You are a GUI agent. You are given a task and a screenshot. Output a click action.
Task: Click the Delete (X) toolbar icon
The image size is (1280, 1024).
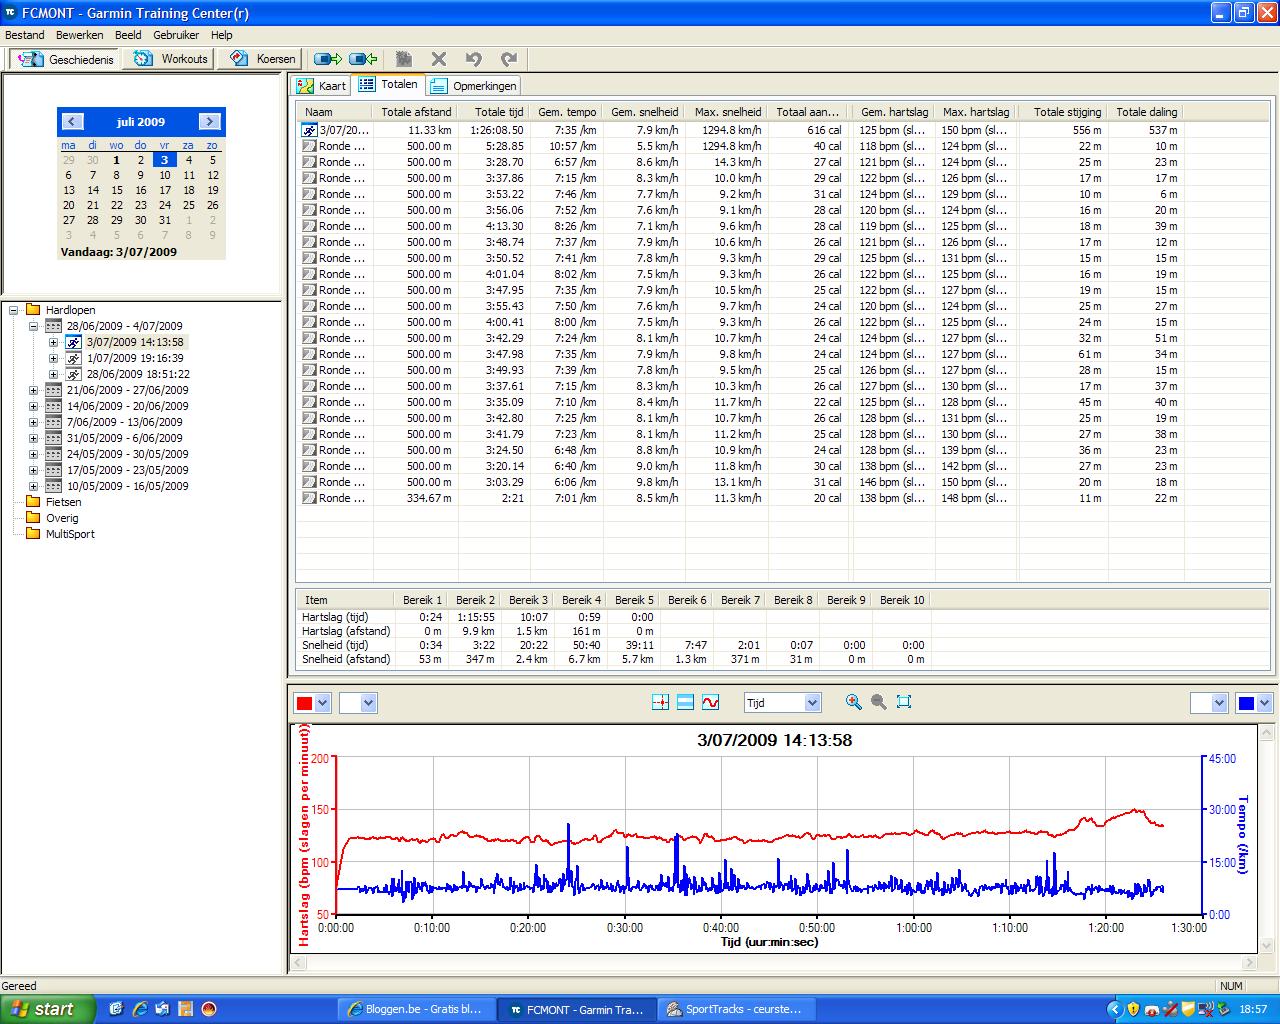[x=438, y=59]
